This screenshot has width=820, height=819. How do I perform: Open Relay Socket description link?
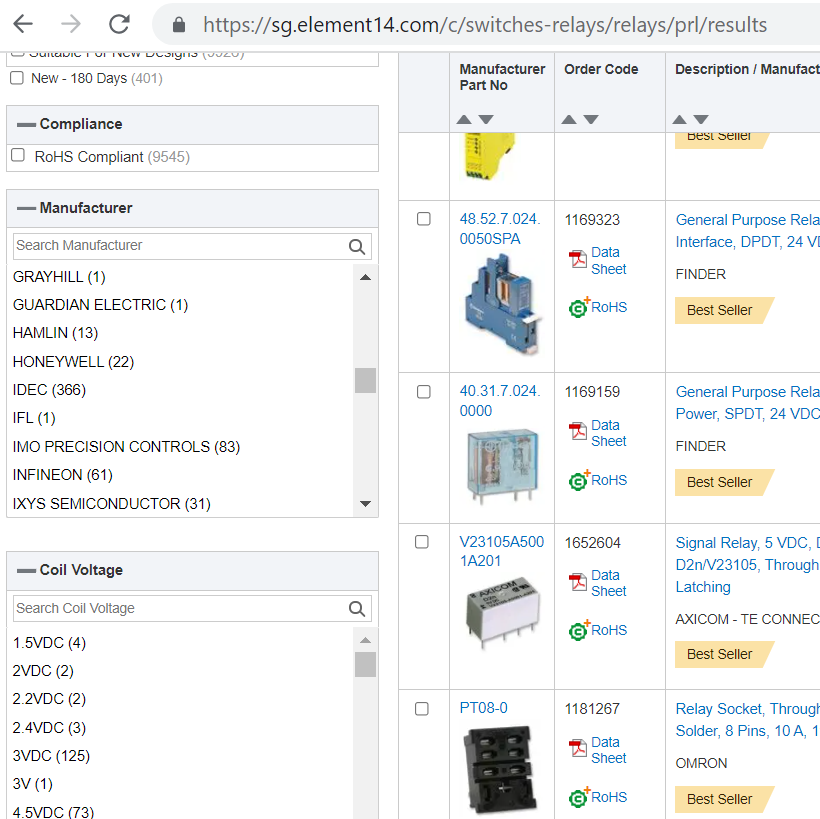click(748, 720)
